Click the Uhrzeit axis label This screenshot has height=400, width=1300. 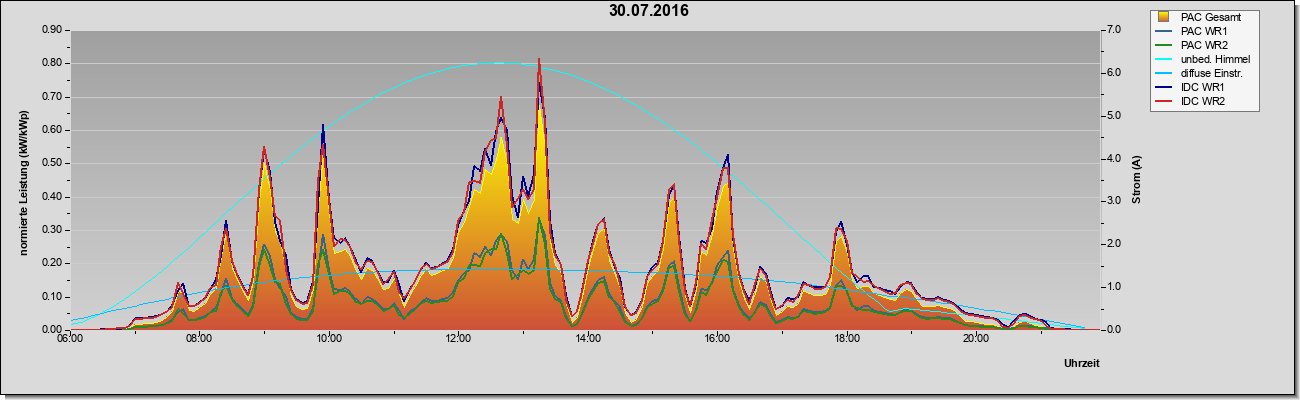click(x=1082, y=365)
